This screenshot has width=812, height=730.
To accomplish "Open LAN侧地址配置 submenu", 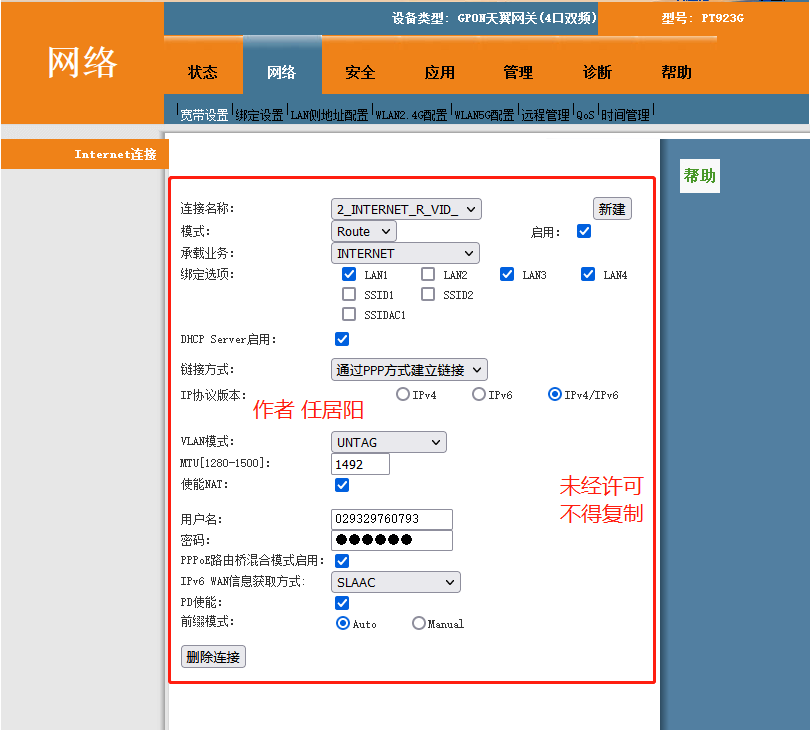I will click(x=329, y=115).
